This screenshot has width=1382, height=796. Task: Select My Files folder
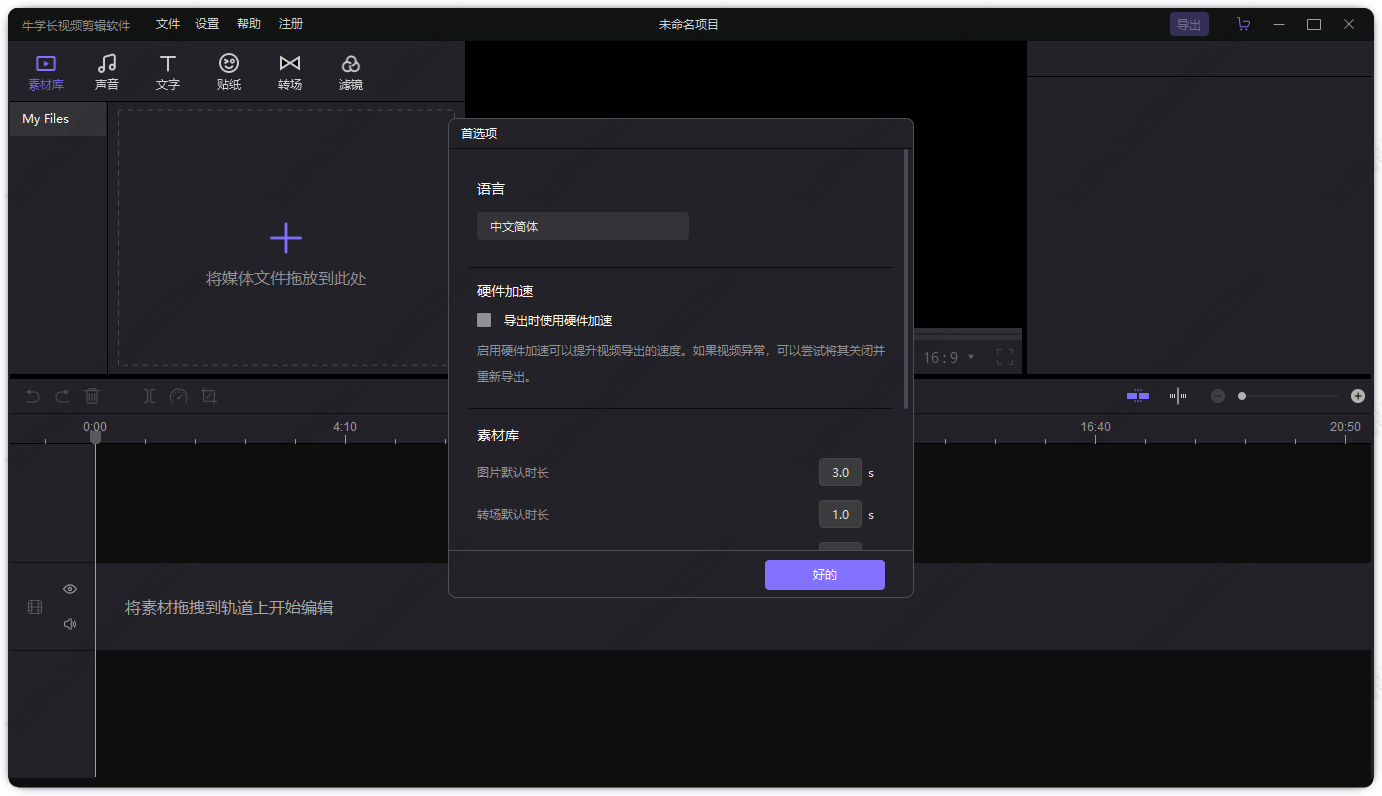pyautogui.click(x=58, y=119)
